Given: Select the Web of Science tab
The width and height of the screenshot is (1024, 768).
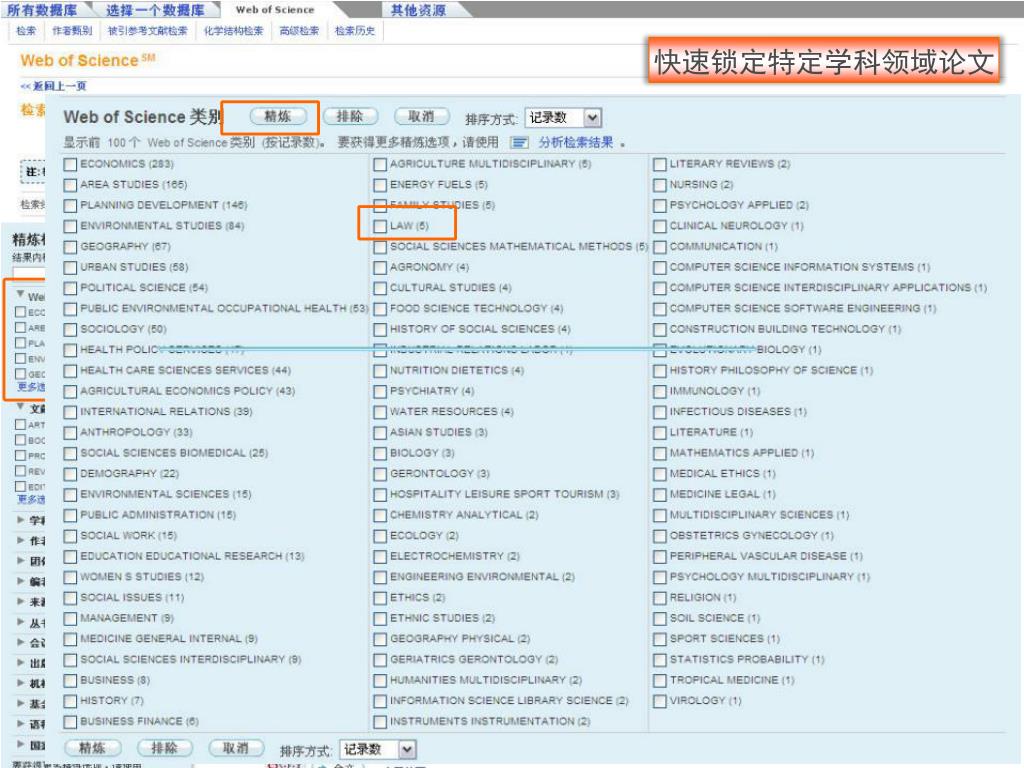Looking at the screenshot, I should [275, 10].
